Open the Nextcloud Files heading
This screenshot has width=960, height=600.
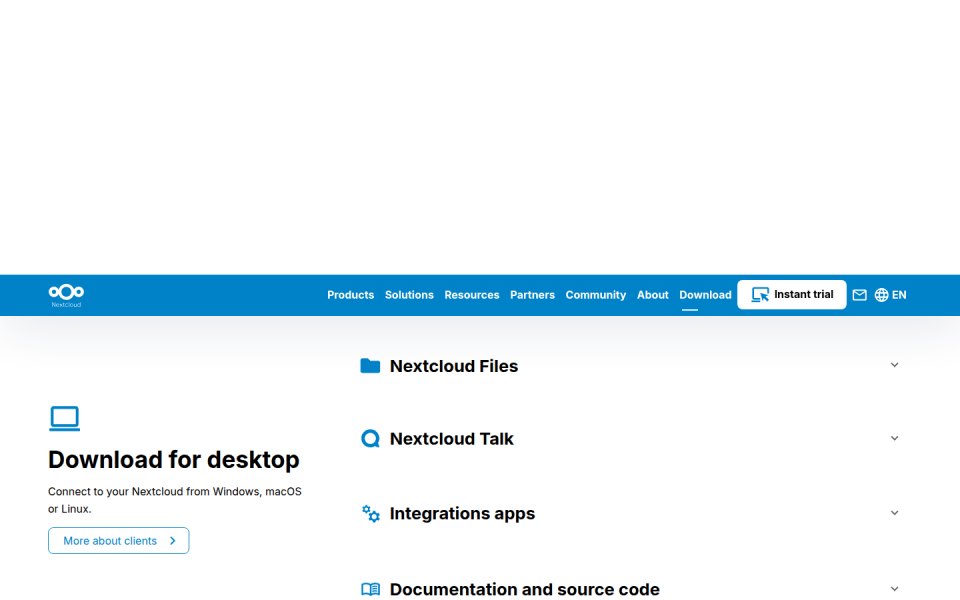coord(454,366)
